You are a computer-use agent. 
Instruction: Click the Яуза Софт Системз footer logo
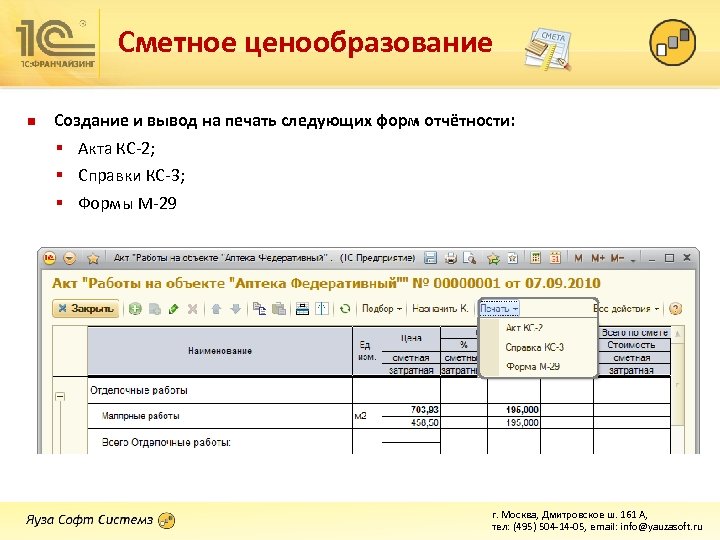[100, 520]
